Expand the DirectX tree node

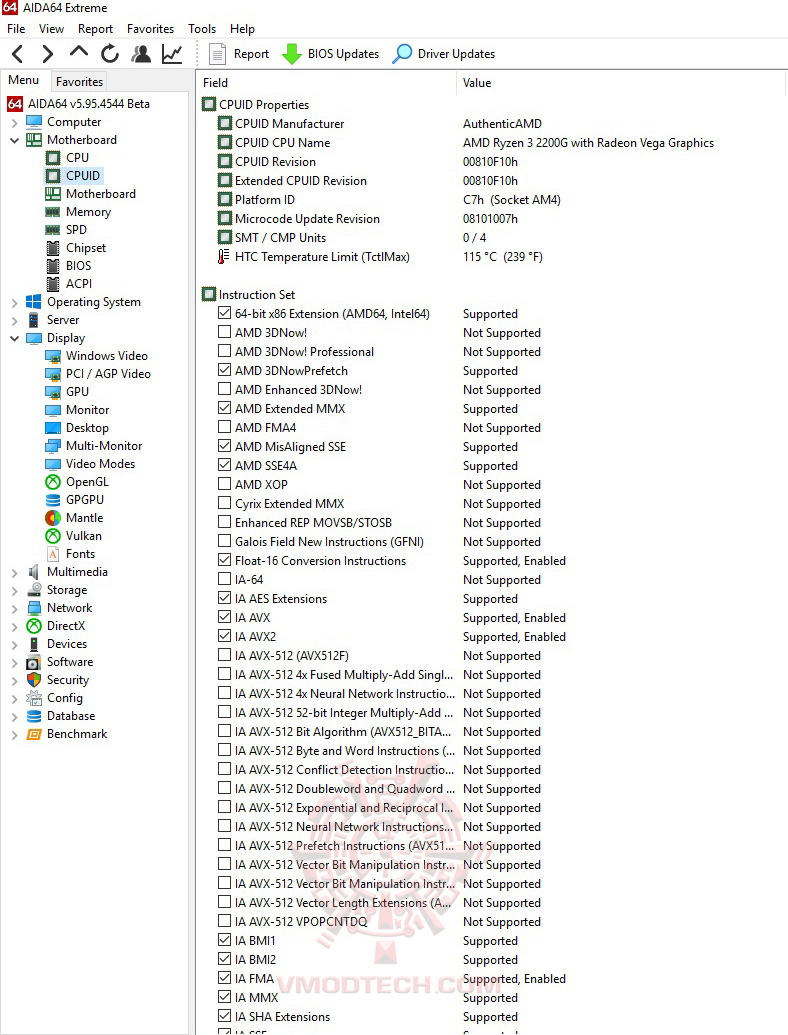(15, 626)
